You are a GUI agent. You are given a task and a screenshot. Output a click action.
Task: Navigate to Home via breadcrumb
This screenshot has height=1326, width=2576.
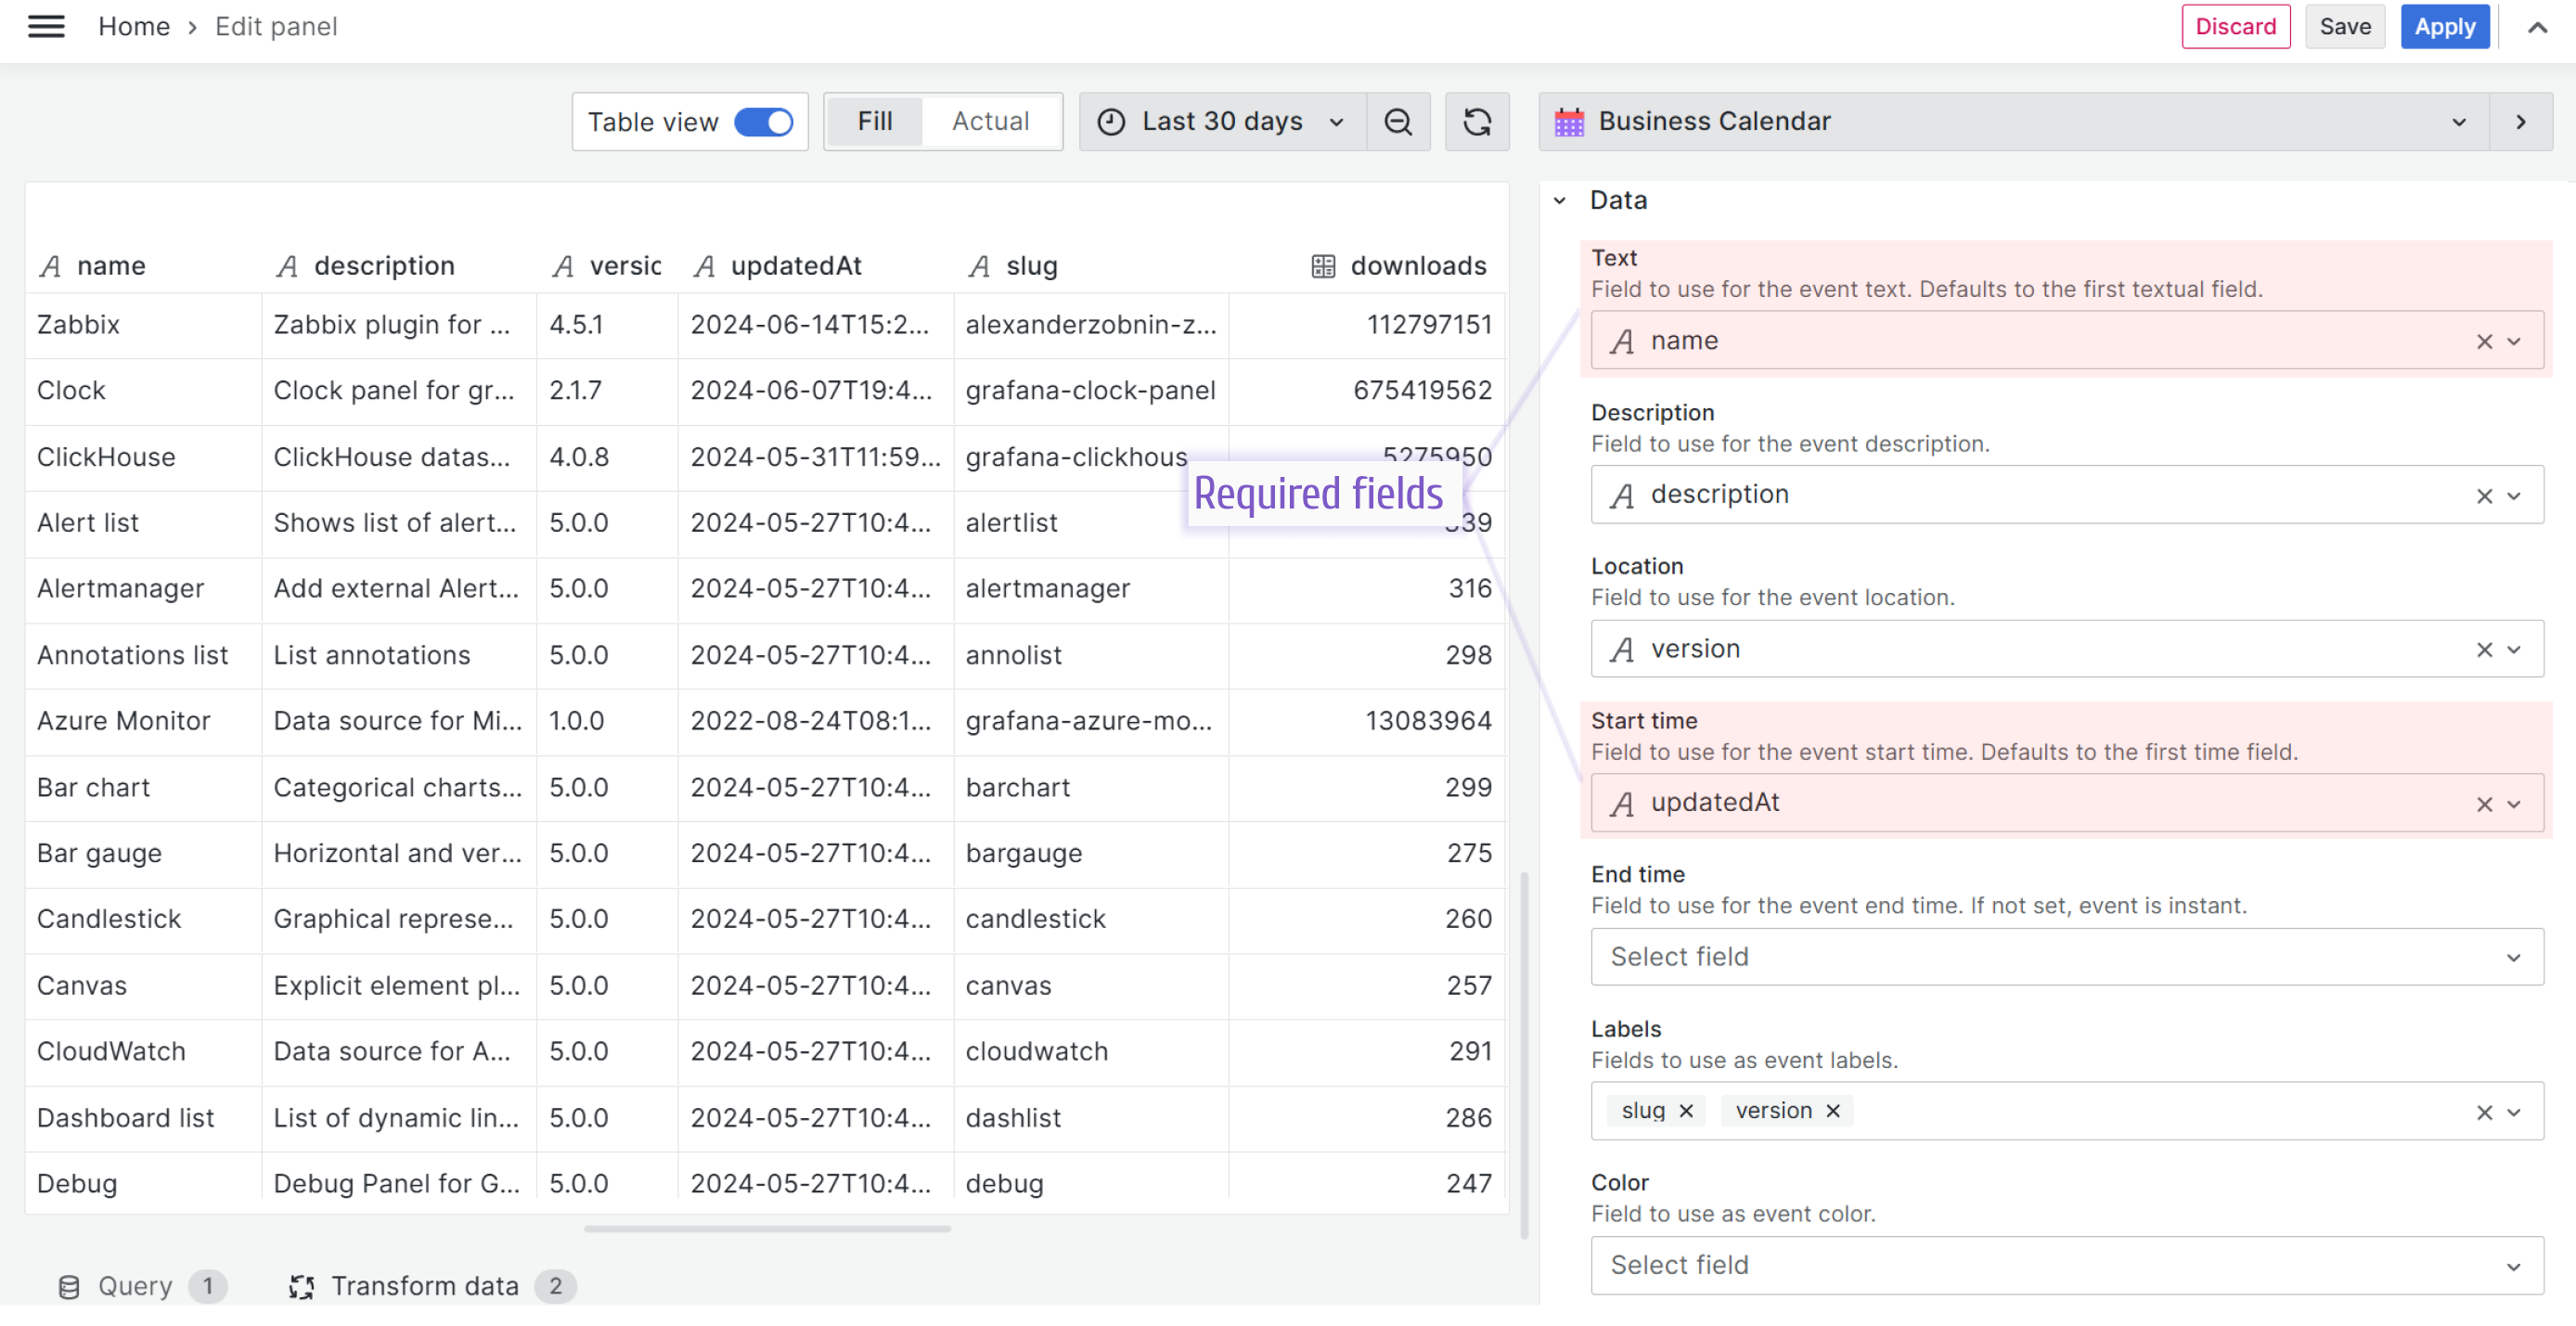pyautogui.click(x=134, y=26)
